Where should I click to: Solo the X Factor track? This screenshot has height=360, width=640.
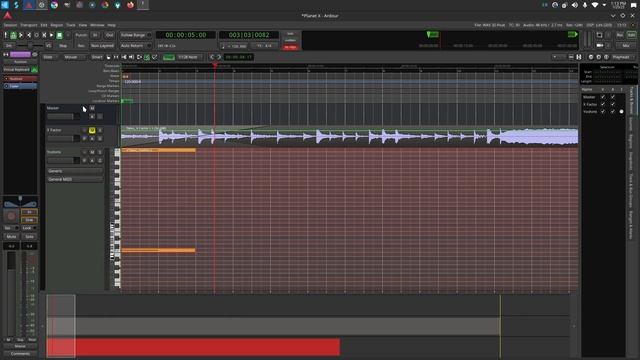[x=100, y=130]
